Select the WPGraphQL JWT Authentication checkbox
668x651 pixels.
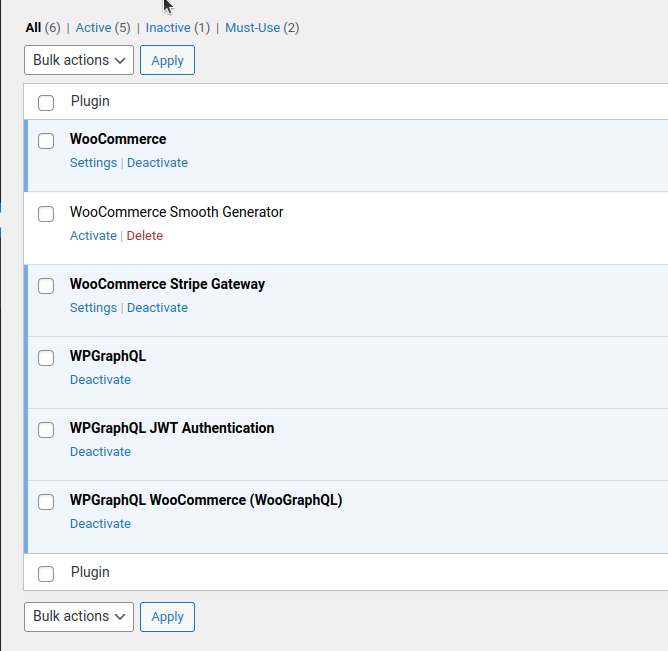tap(46, 430)
